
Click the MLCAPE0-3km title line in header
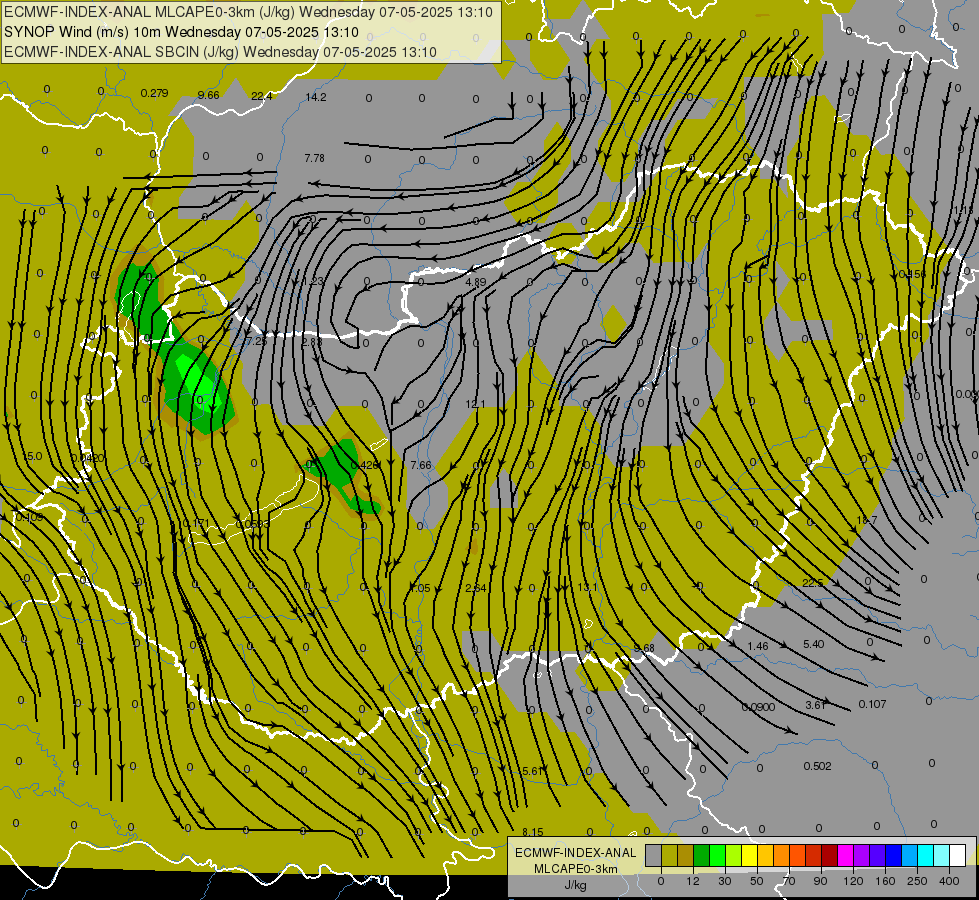click(x=248, y=12)
